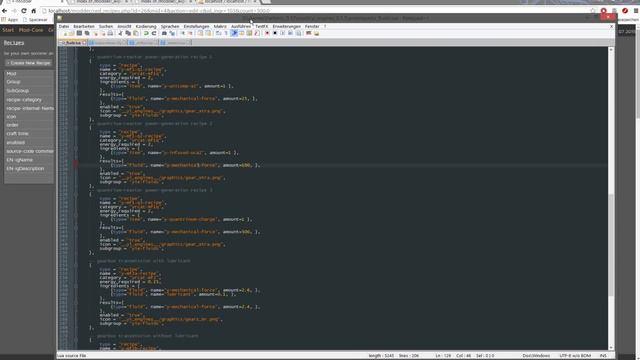The image size is (640, 360).
Task: Open the Bearbeiten menu
Action: pyautogui.click(x=84, y=27)
